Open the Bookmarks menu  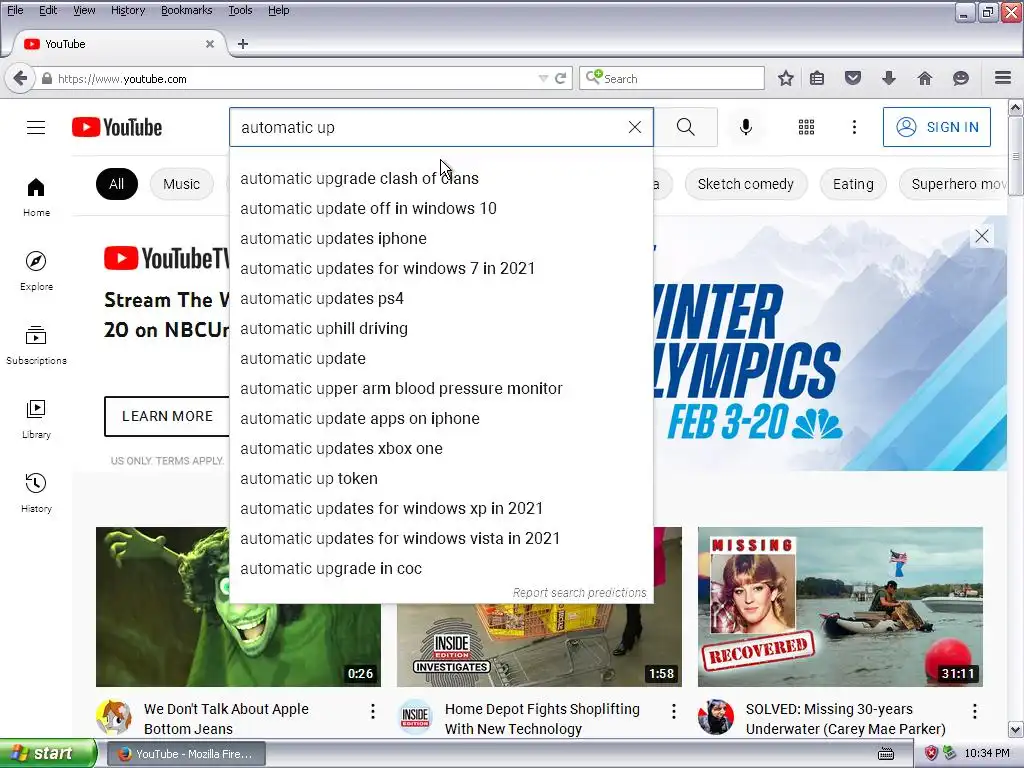click(x=186, y=10)
